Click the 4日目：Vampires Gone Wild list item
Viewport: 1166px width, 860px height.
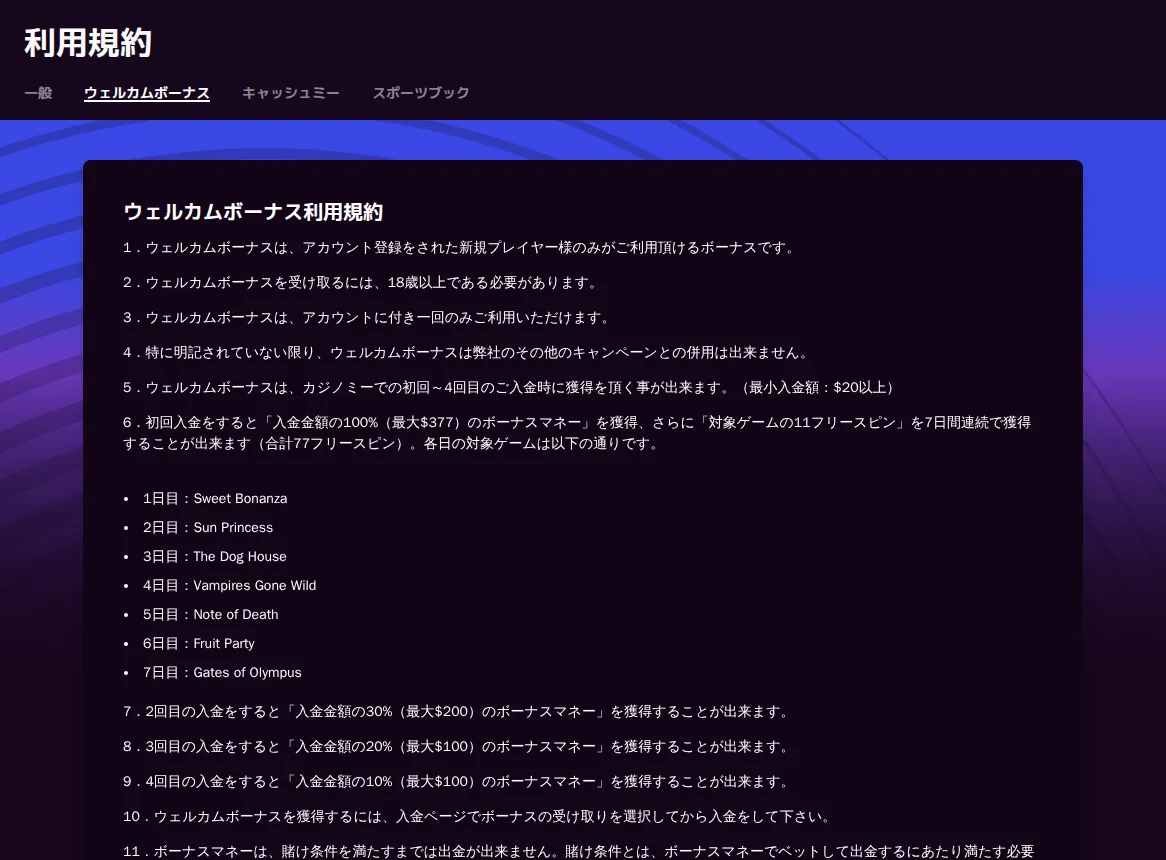click(229, 586)
